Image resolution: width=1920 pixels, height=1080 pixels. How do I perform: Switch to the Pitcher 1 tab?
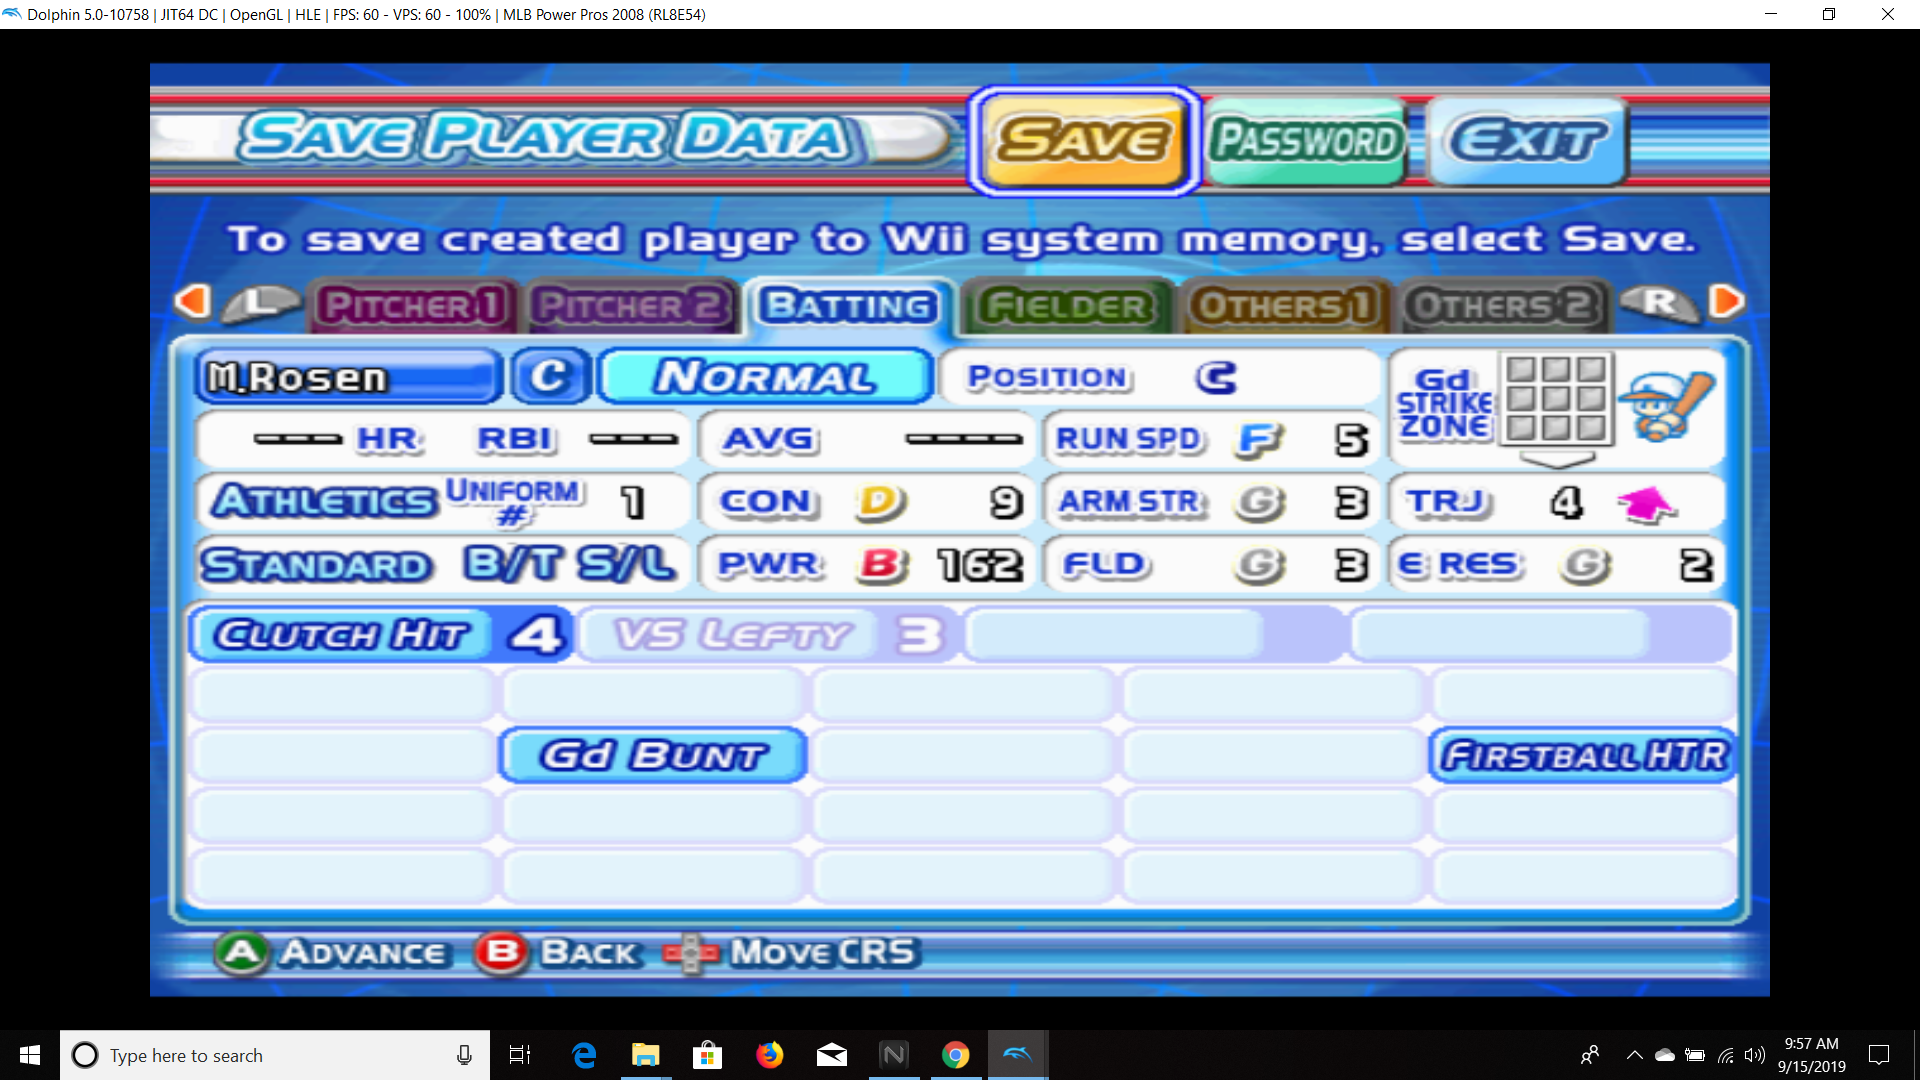[x=412, y=305]
